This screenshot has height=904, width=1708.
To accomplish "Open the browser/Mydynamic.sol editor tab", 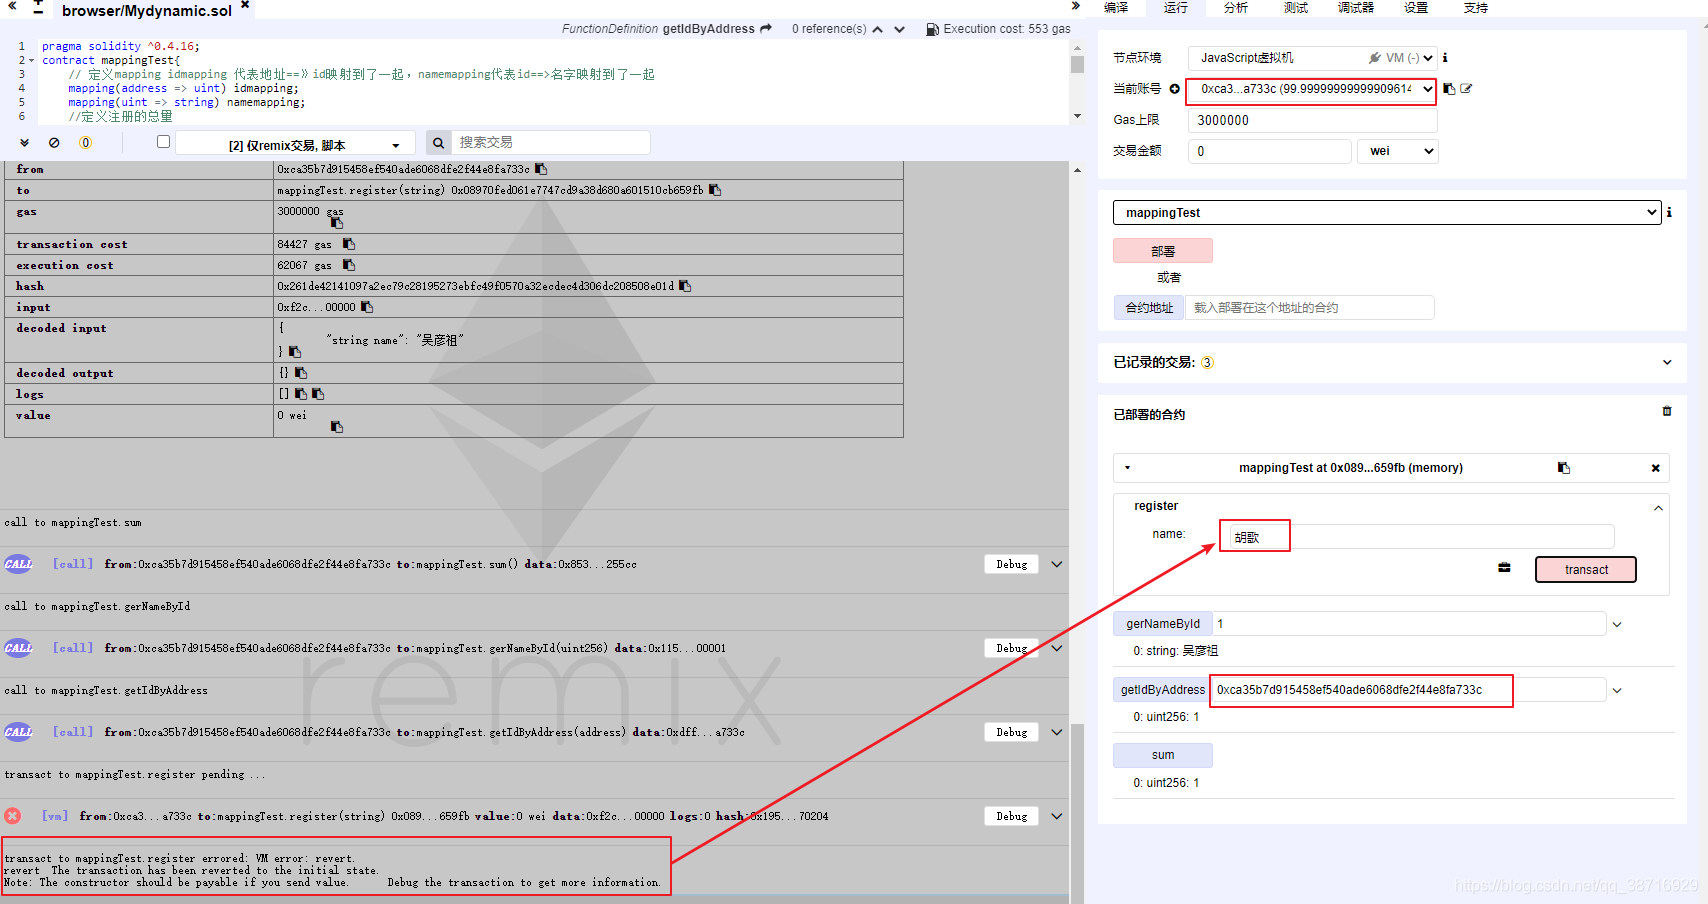I will (x=147, y=10).
